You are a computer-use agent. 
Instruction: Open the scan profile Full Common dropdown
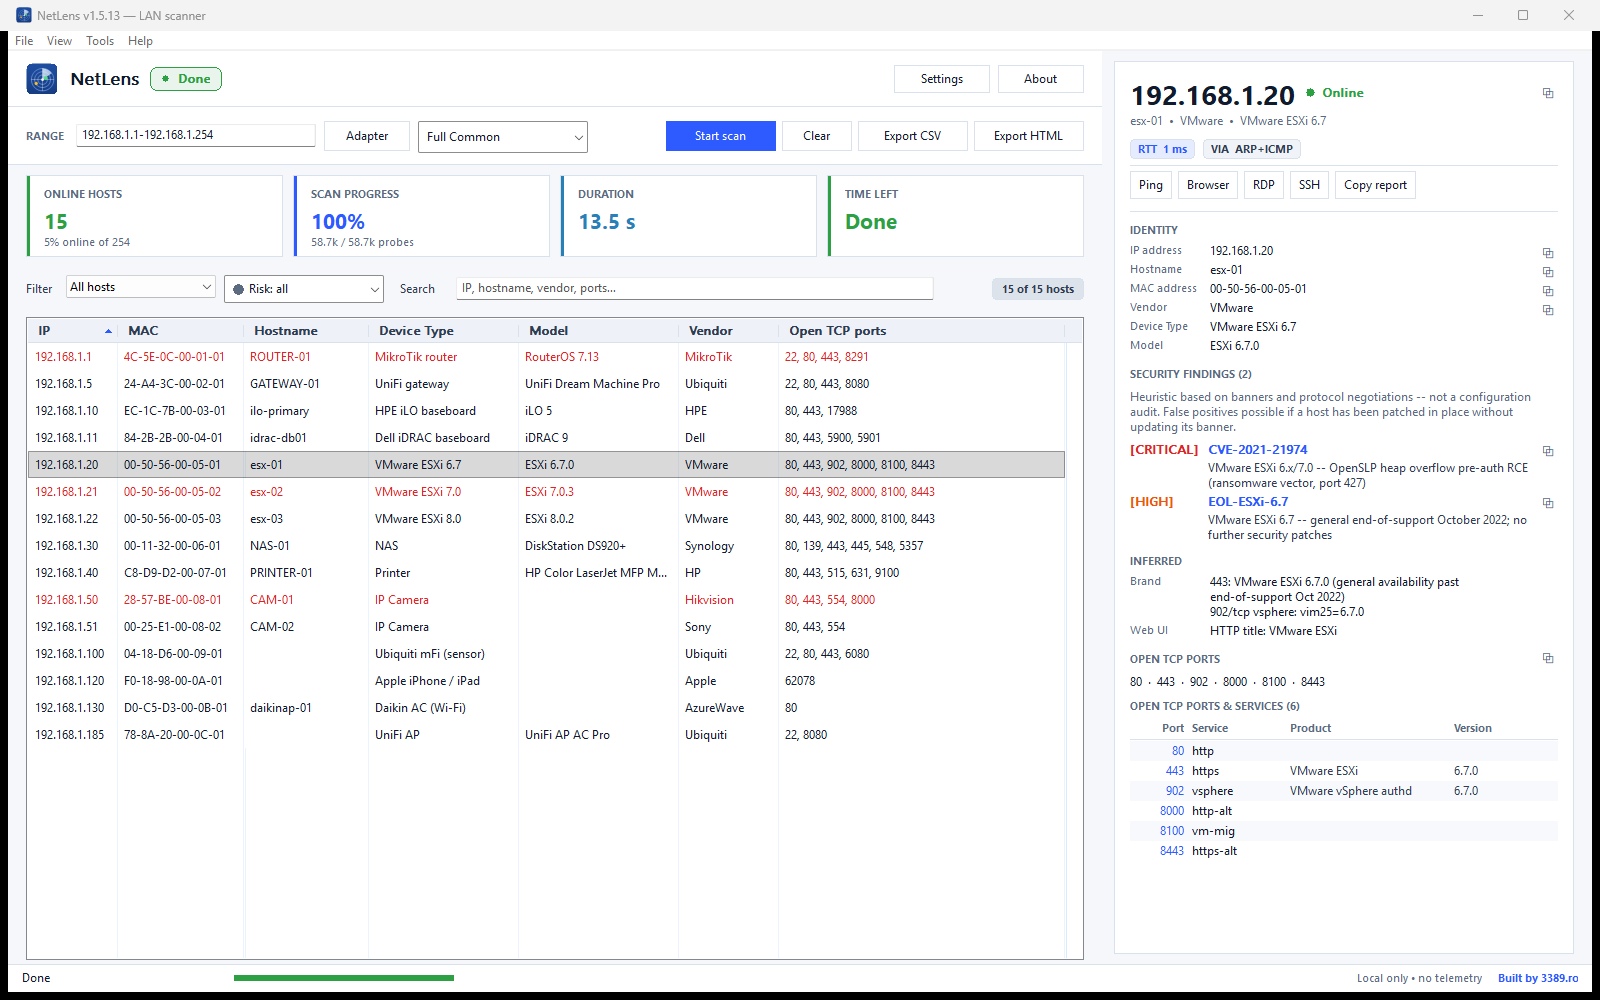503,137
